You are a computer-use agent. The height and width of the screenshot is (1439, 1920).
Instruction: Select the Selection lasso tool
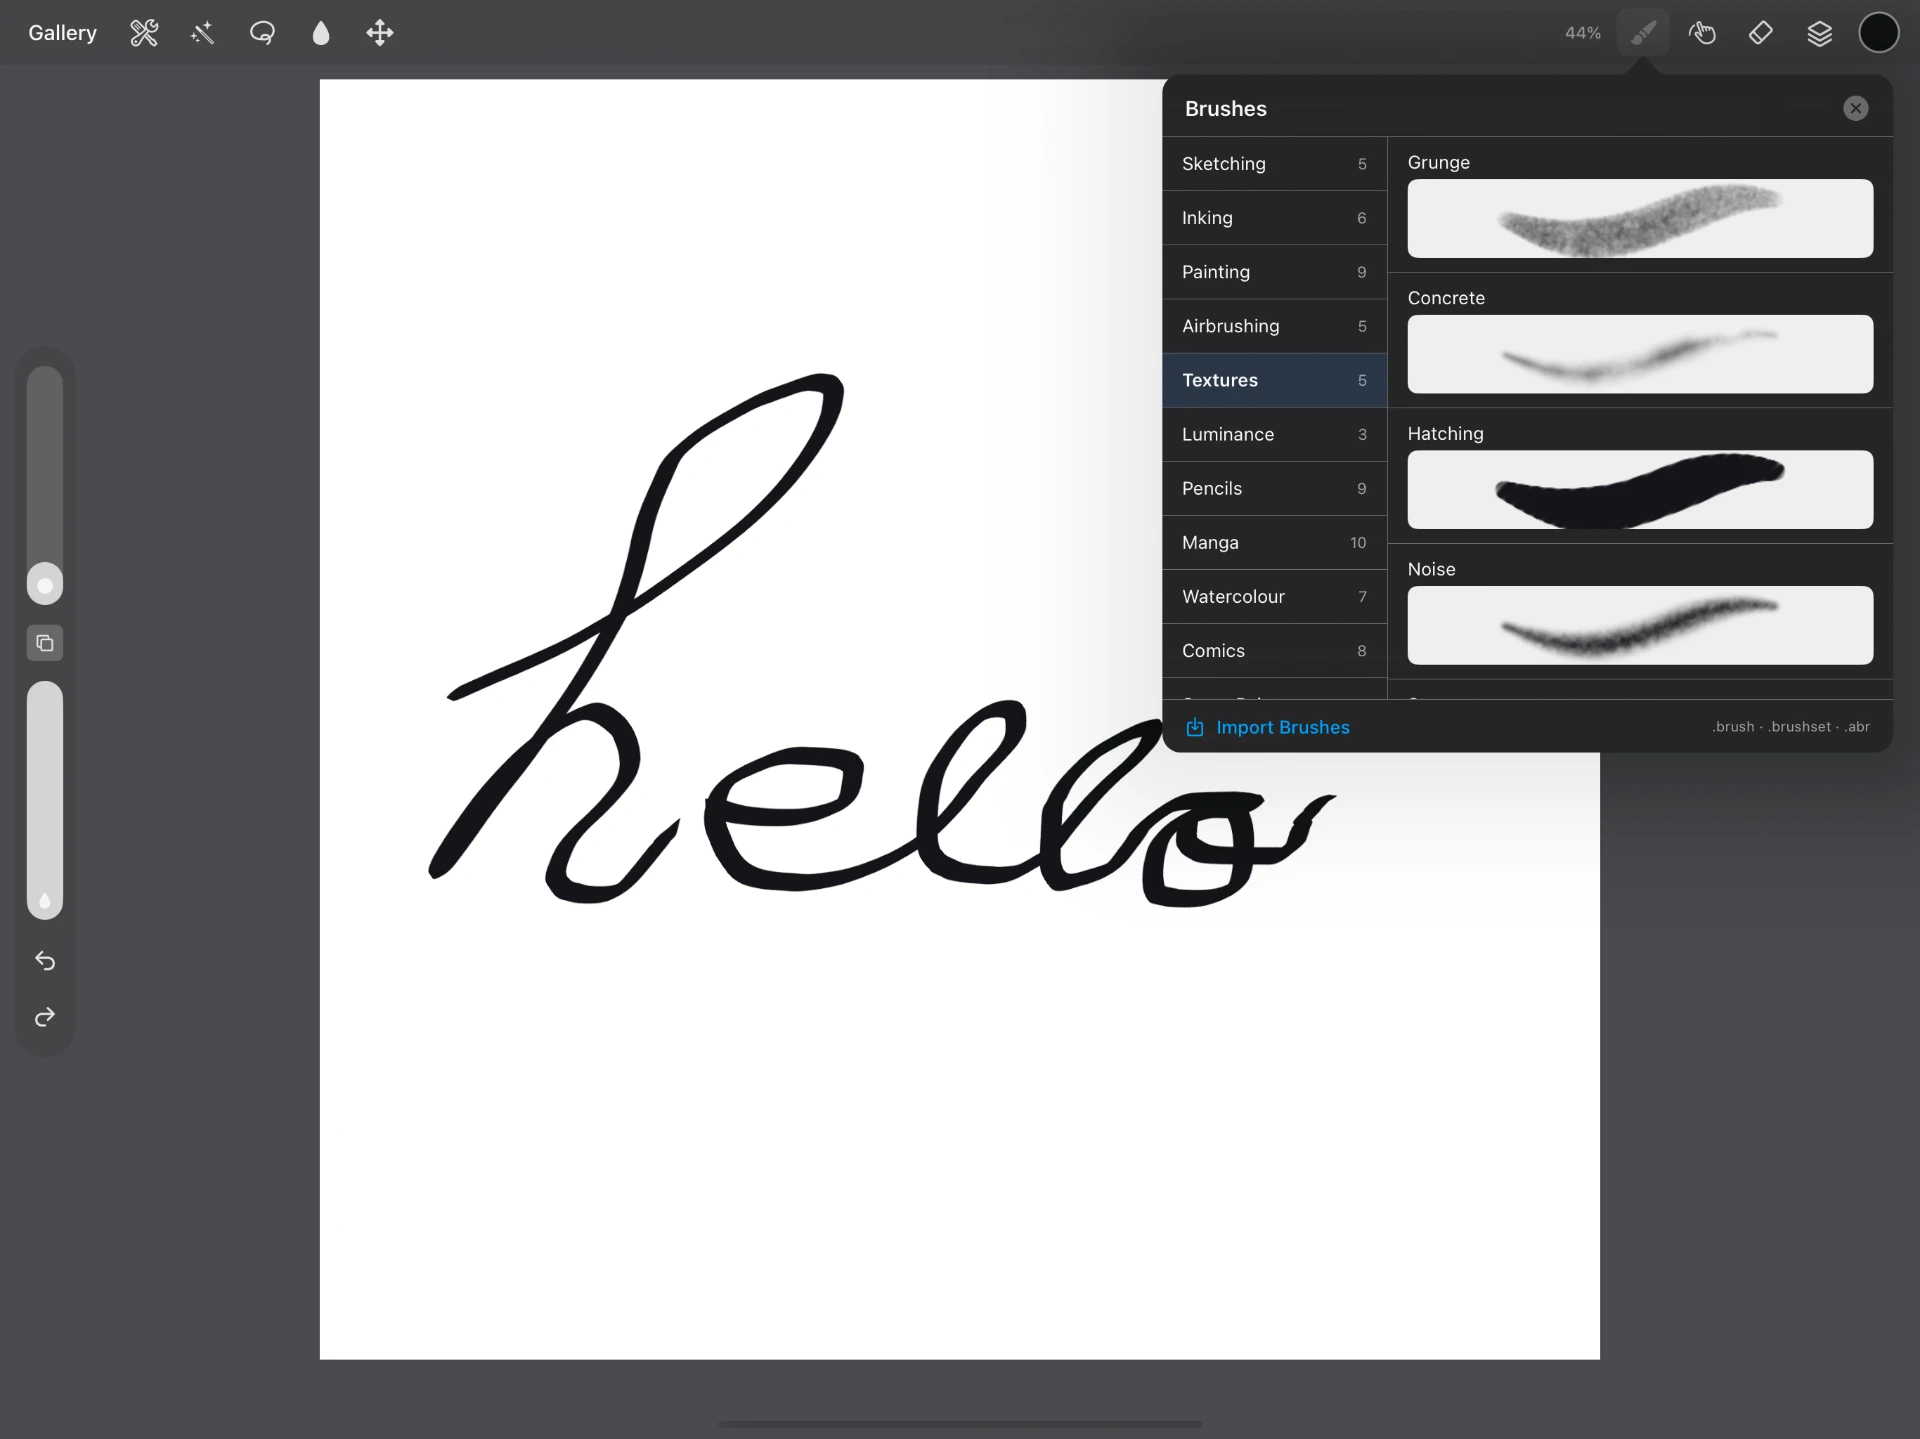[262, 33]
